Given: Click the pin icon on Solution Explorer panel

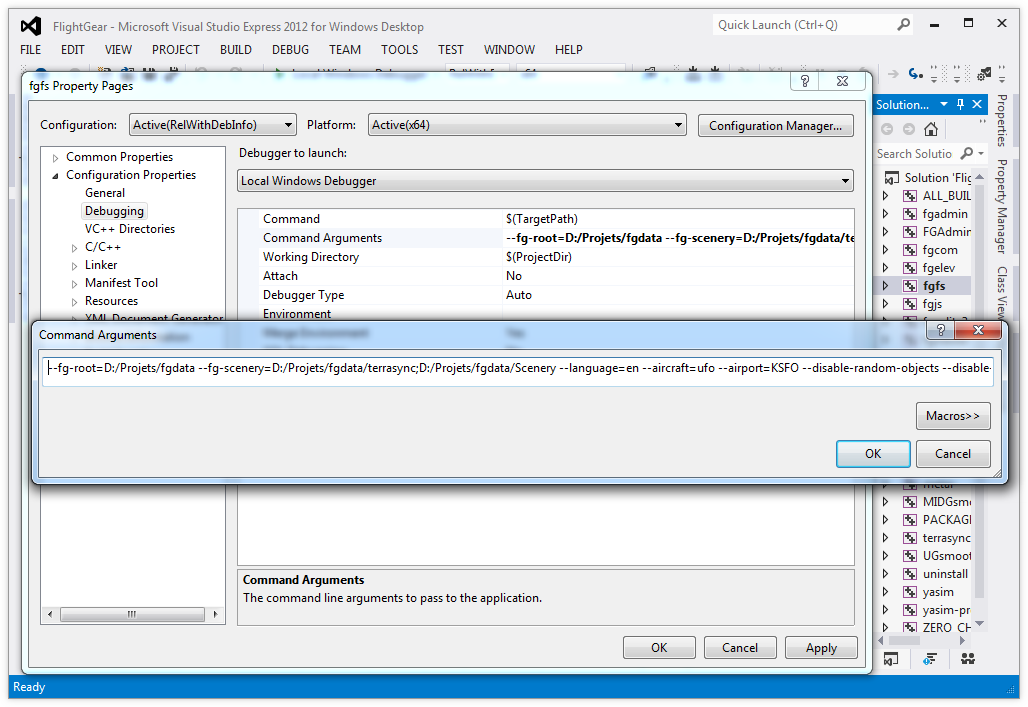Looking at the screenshot, I should [960, 104].
